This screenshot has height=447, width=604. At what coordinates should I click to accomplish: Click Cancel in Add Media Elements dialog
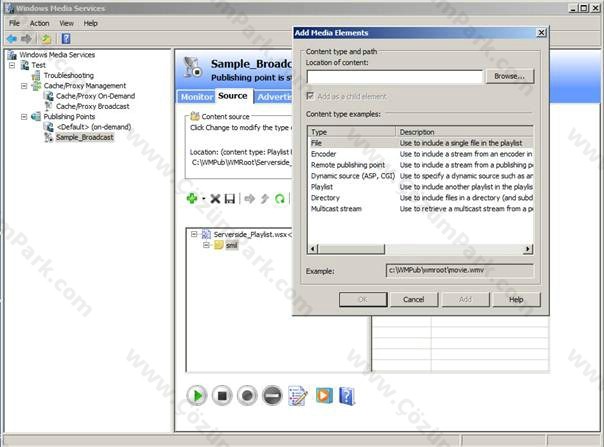coord(414,299)
